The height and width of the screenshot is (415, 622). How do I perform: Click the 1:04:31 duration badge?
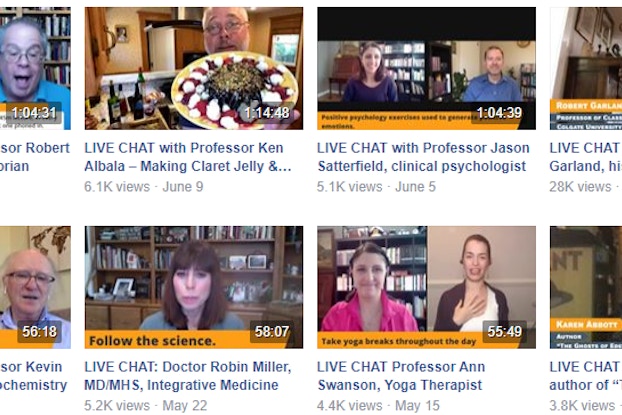pyautogui.click(x=34, y=113)
